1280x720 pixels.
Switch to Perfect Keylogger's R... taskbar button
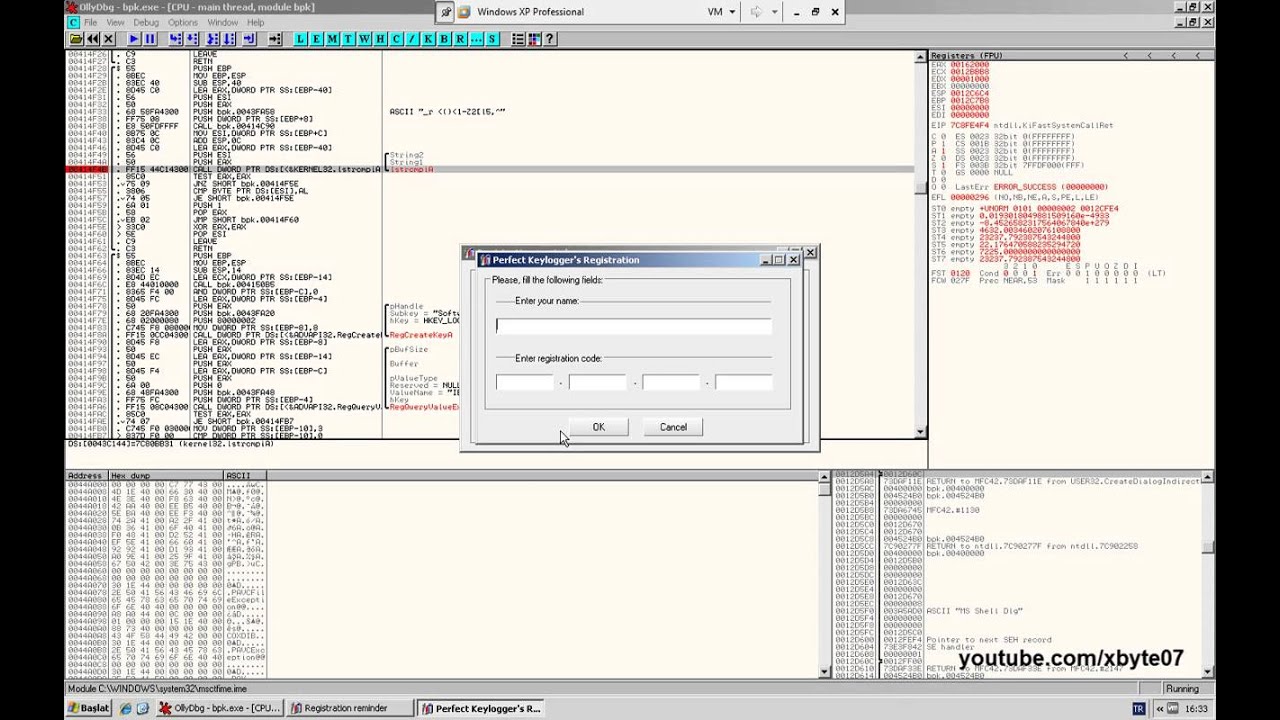pos(482,708)
